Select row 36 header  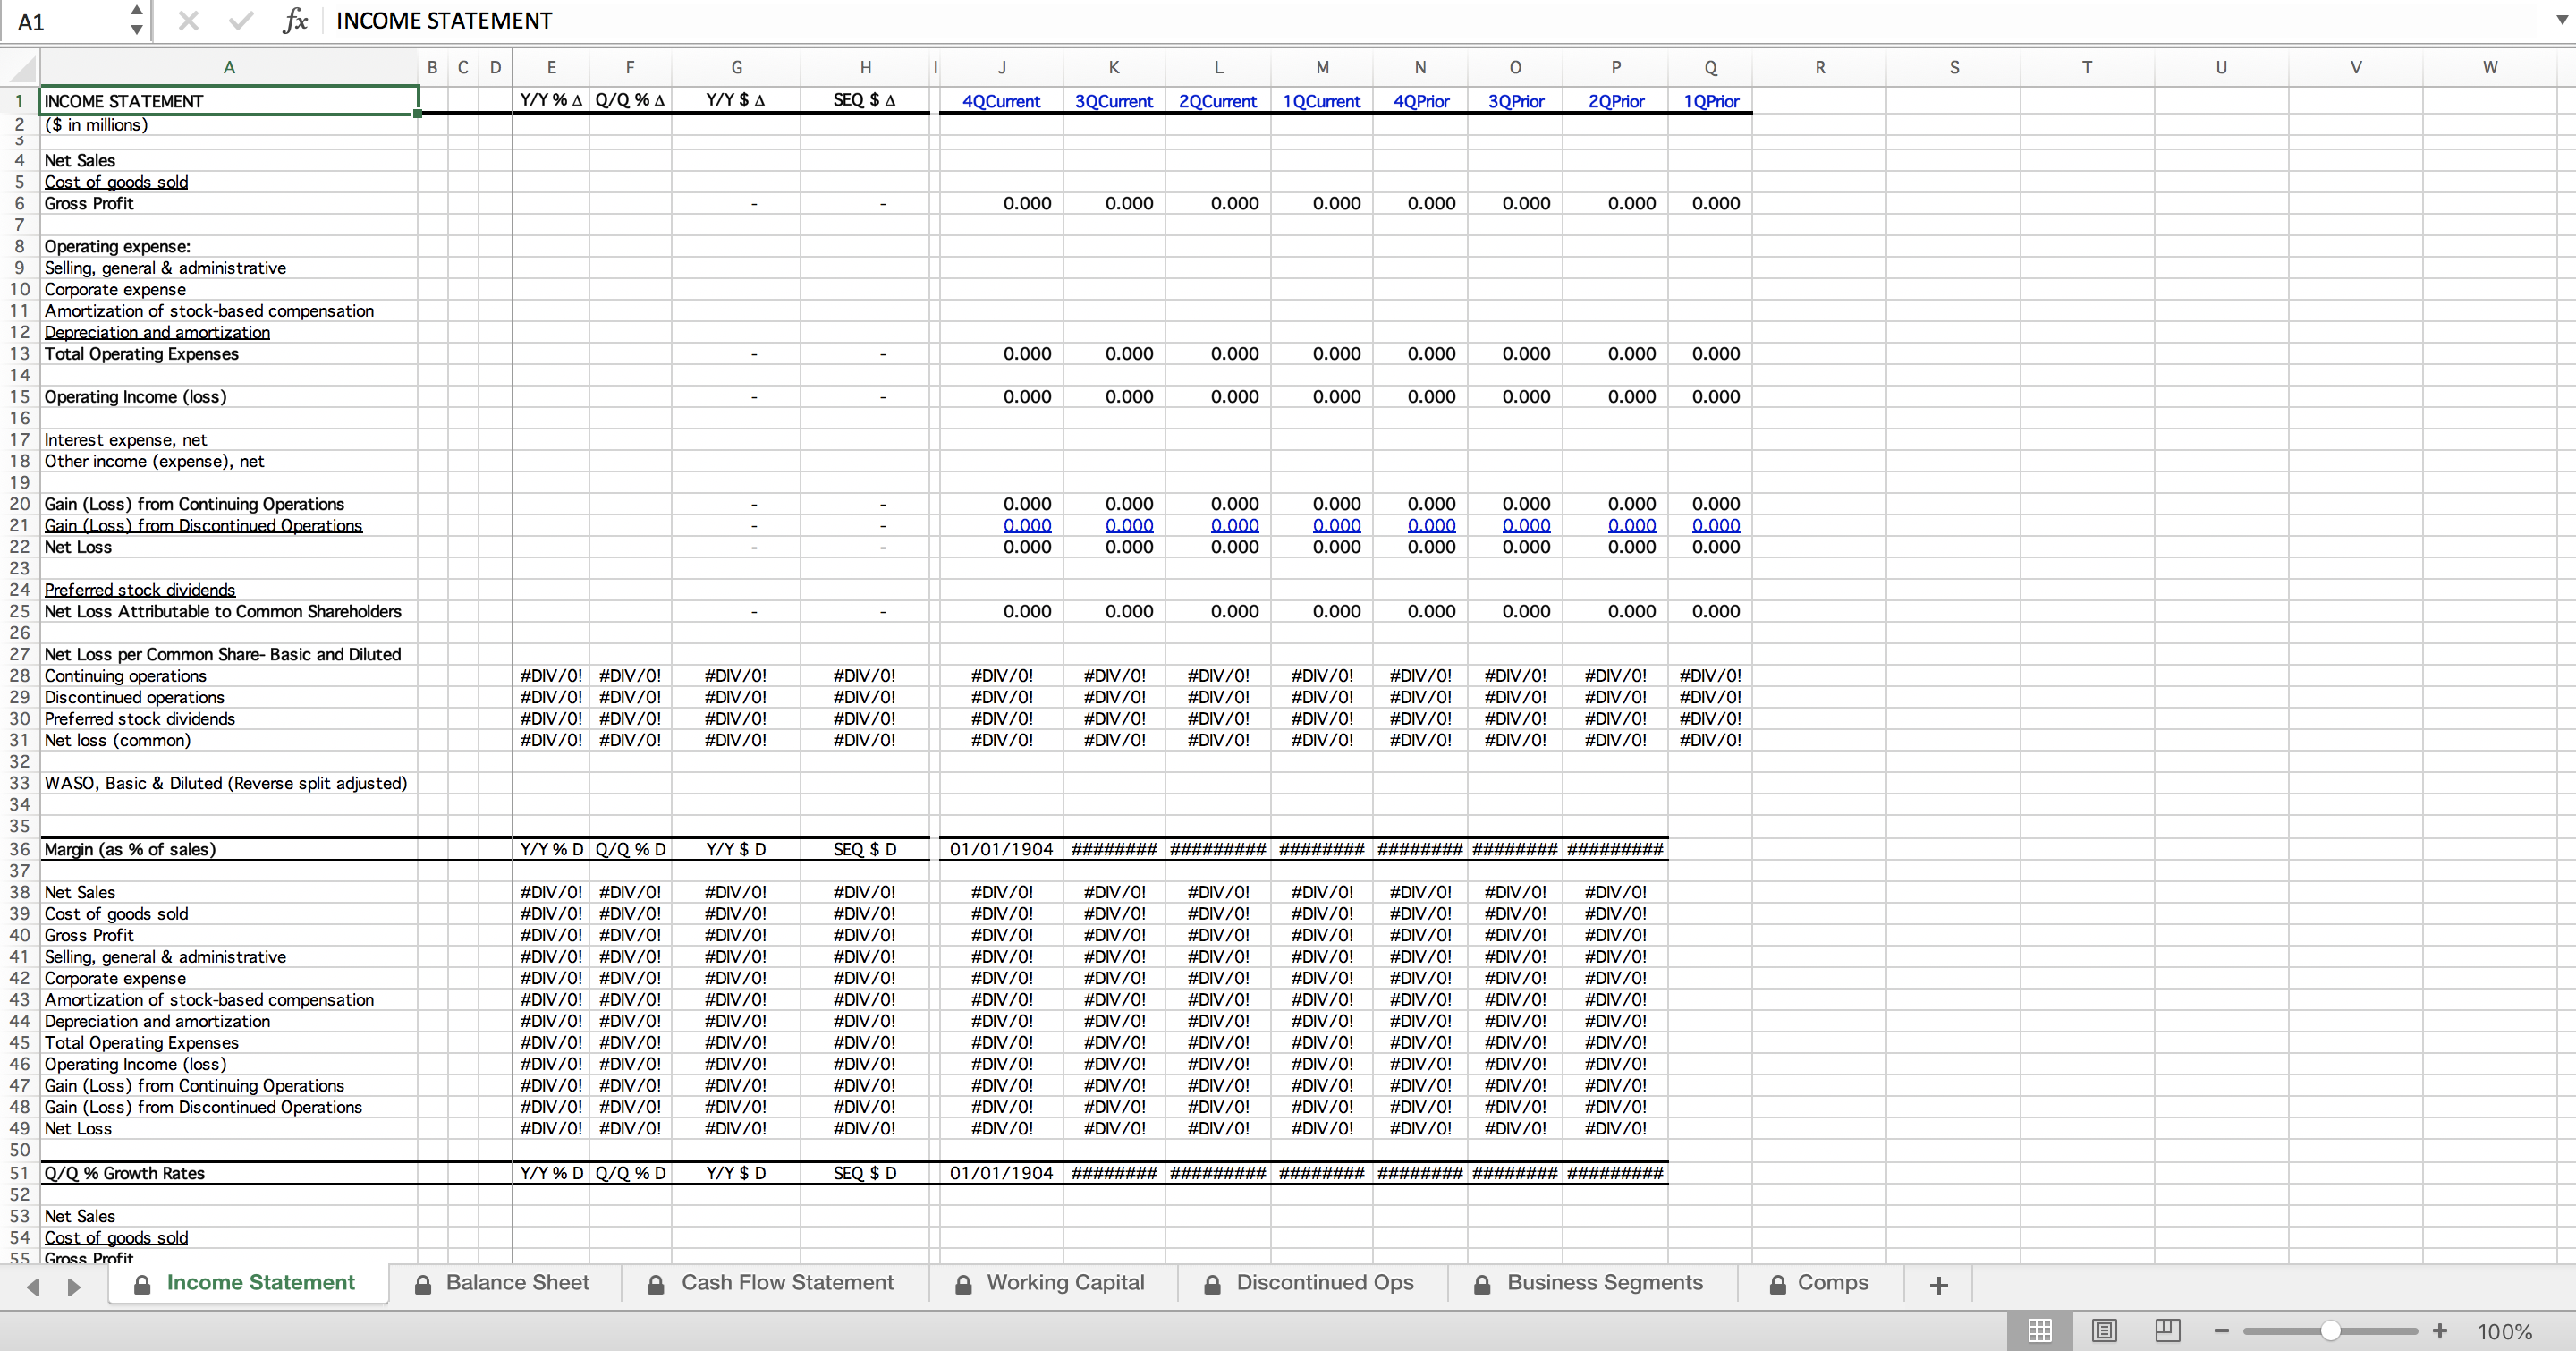[20, 849]
